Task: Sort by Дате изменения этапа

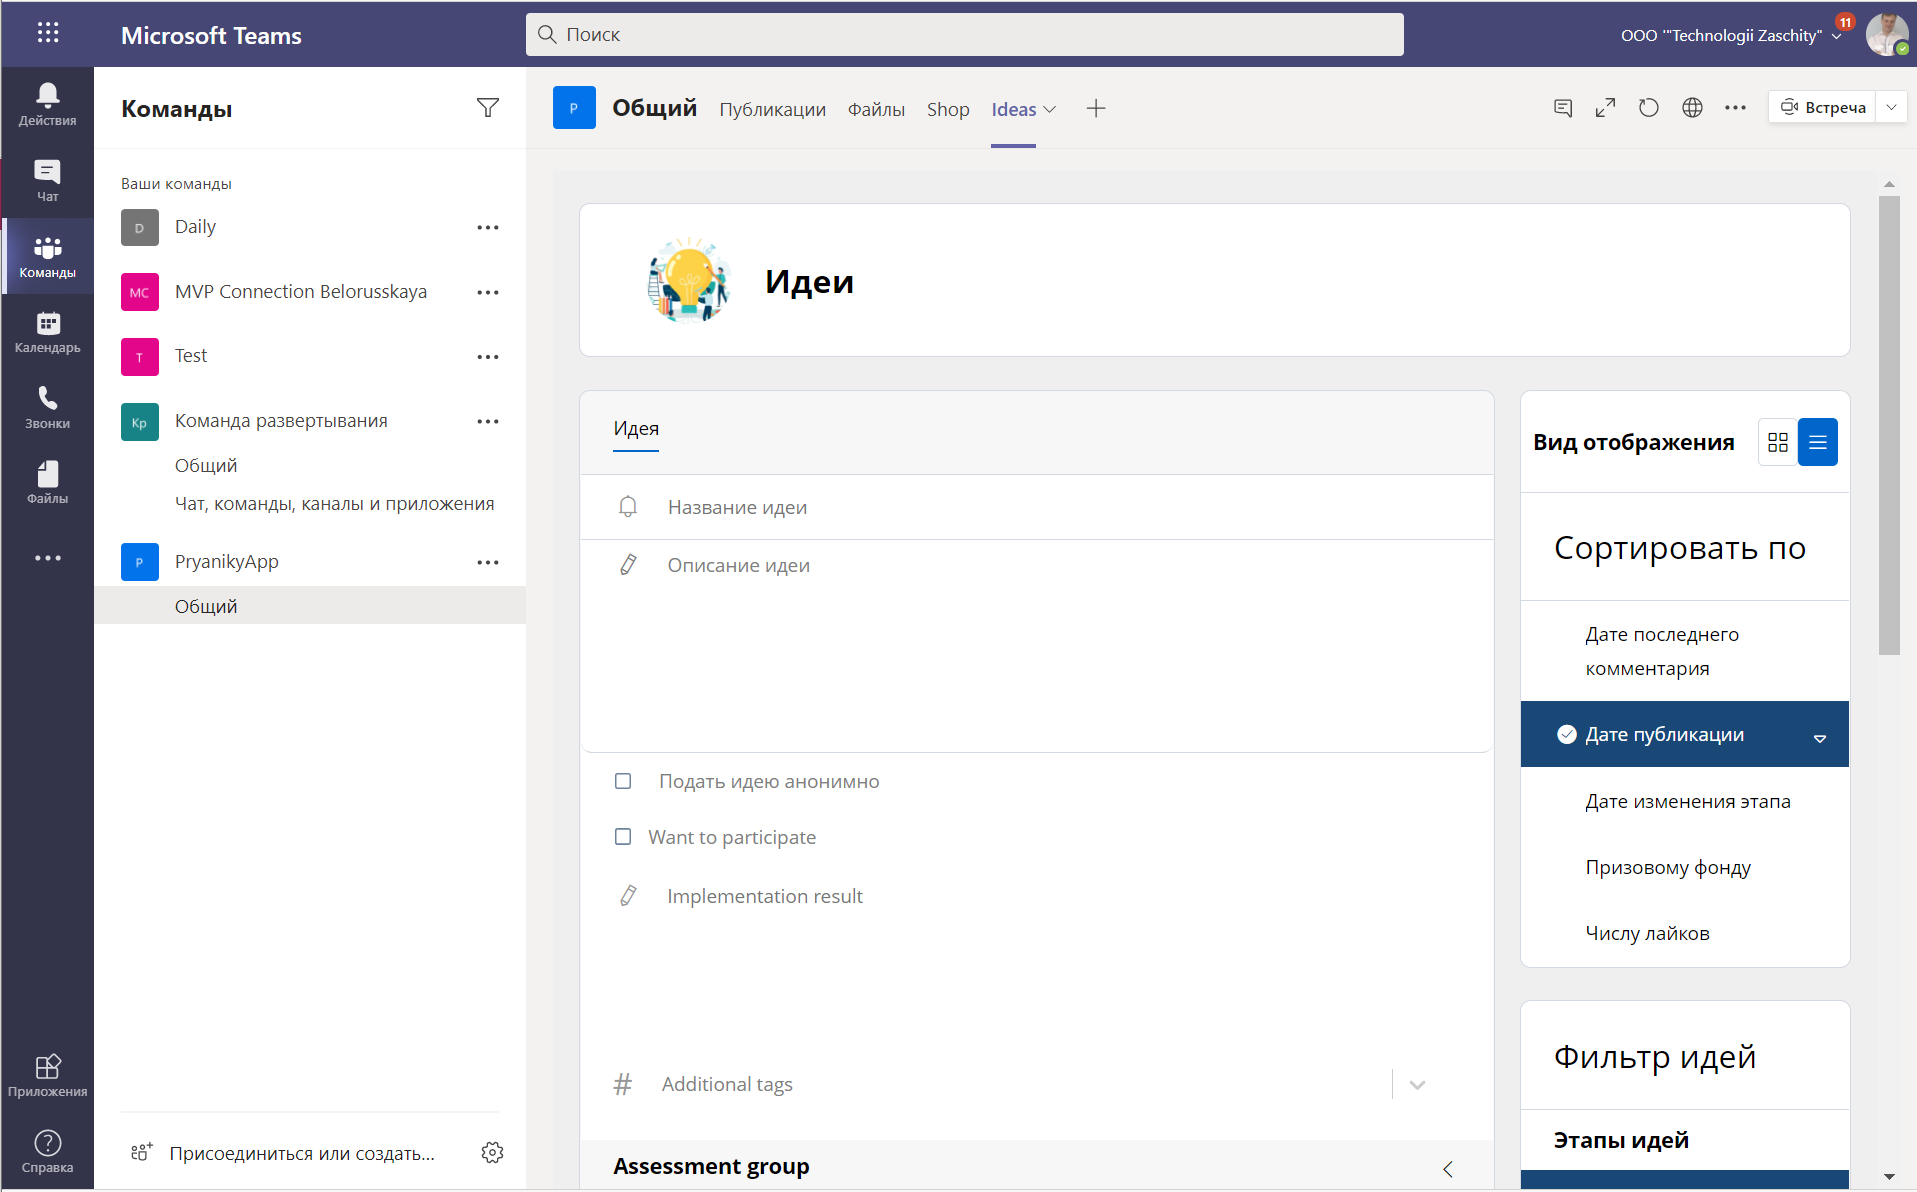Action: coord(1685,801)
